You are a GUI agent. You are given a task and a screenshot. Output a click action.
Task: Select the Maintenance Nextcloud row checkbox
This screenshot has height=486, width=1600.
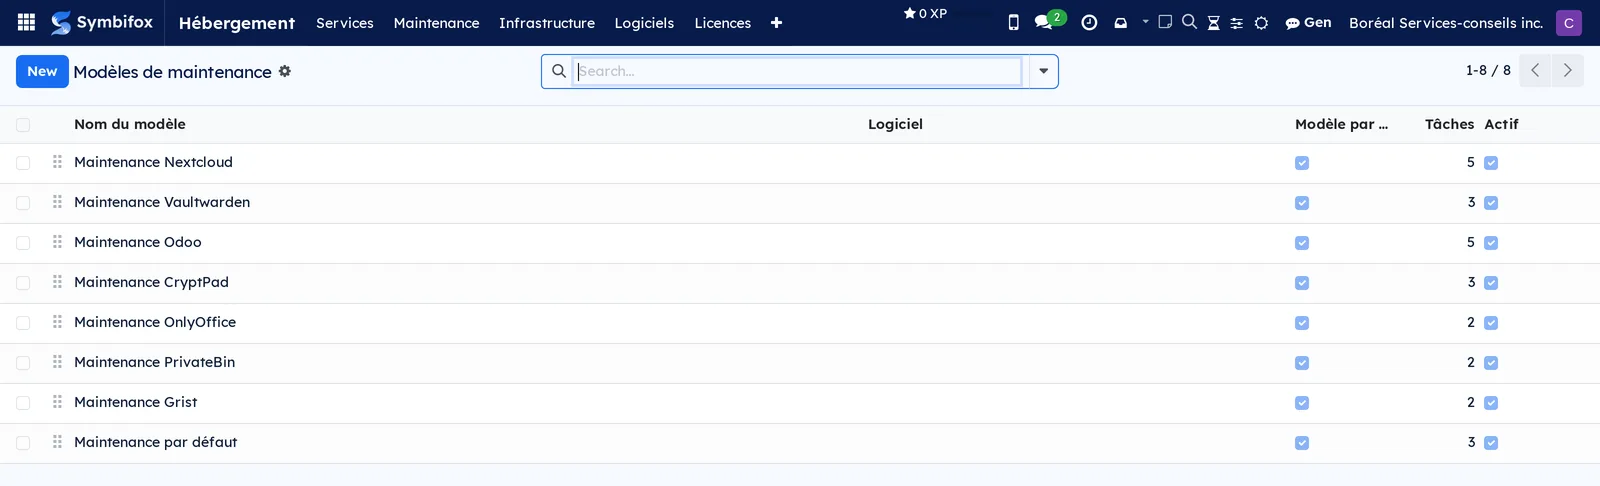23,163
